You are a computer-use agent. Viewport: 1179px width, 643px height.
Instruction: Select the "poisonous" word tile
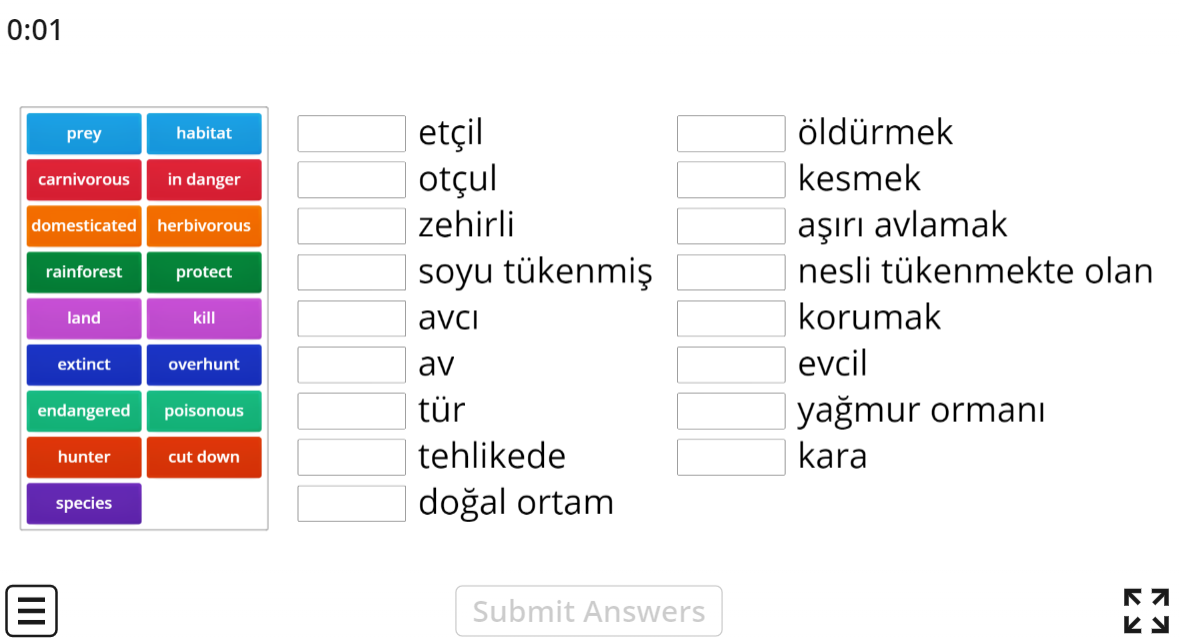point(204,410)
